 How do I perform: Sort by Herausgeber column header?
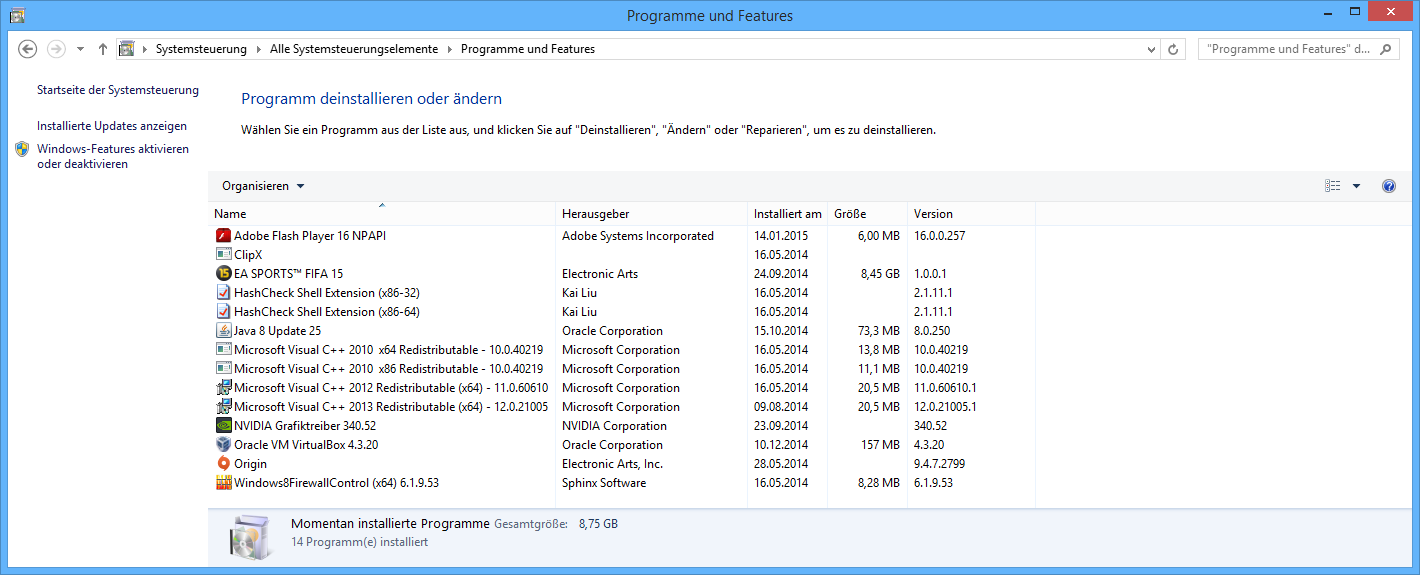[652, 214]
